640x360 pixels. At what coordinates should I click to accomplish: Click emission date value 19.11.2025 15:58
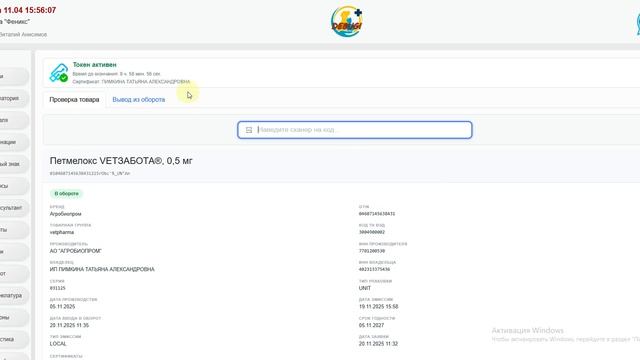(378, 307)
